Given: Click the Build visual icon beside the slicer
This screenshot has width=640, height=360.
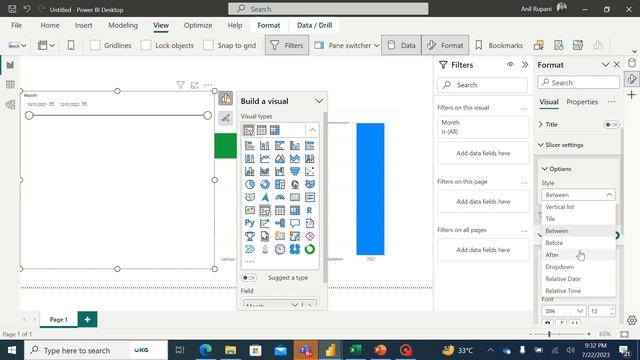Looking at the screenshot, I should tap(226, 98).
